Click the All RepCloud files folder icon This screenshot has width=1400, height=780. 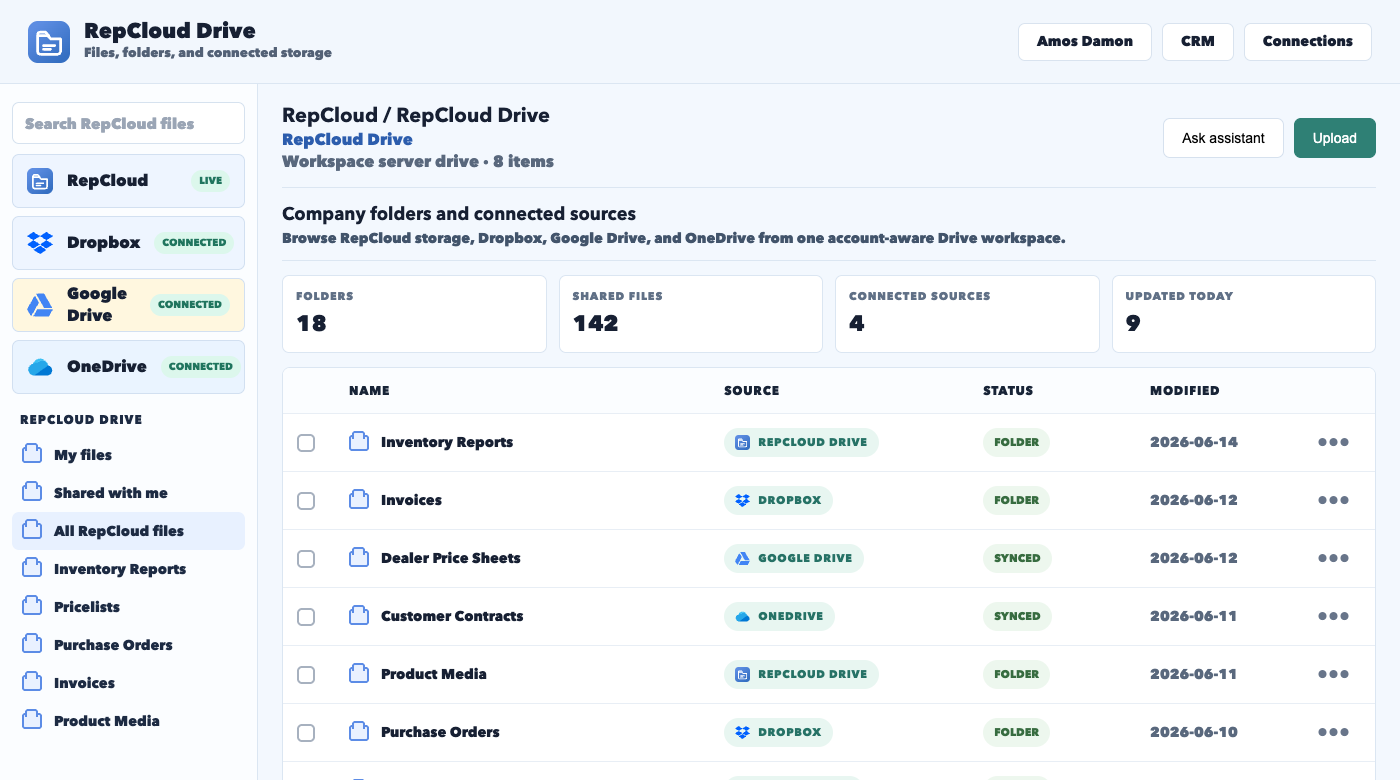[32, 531]
